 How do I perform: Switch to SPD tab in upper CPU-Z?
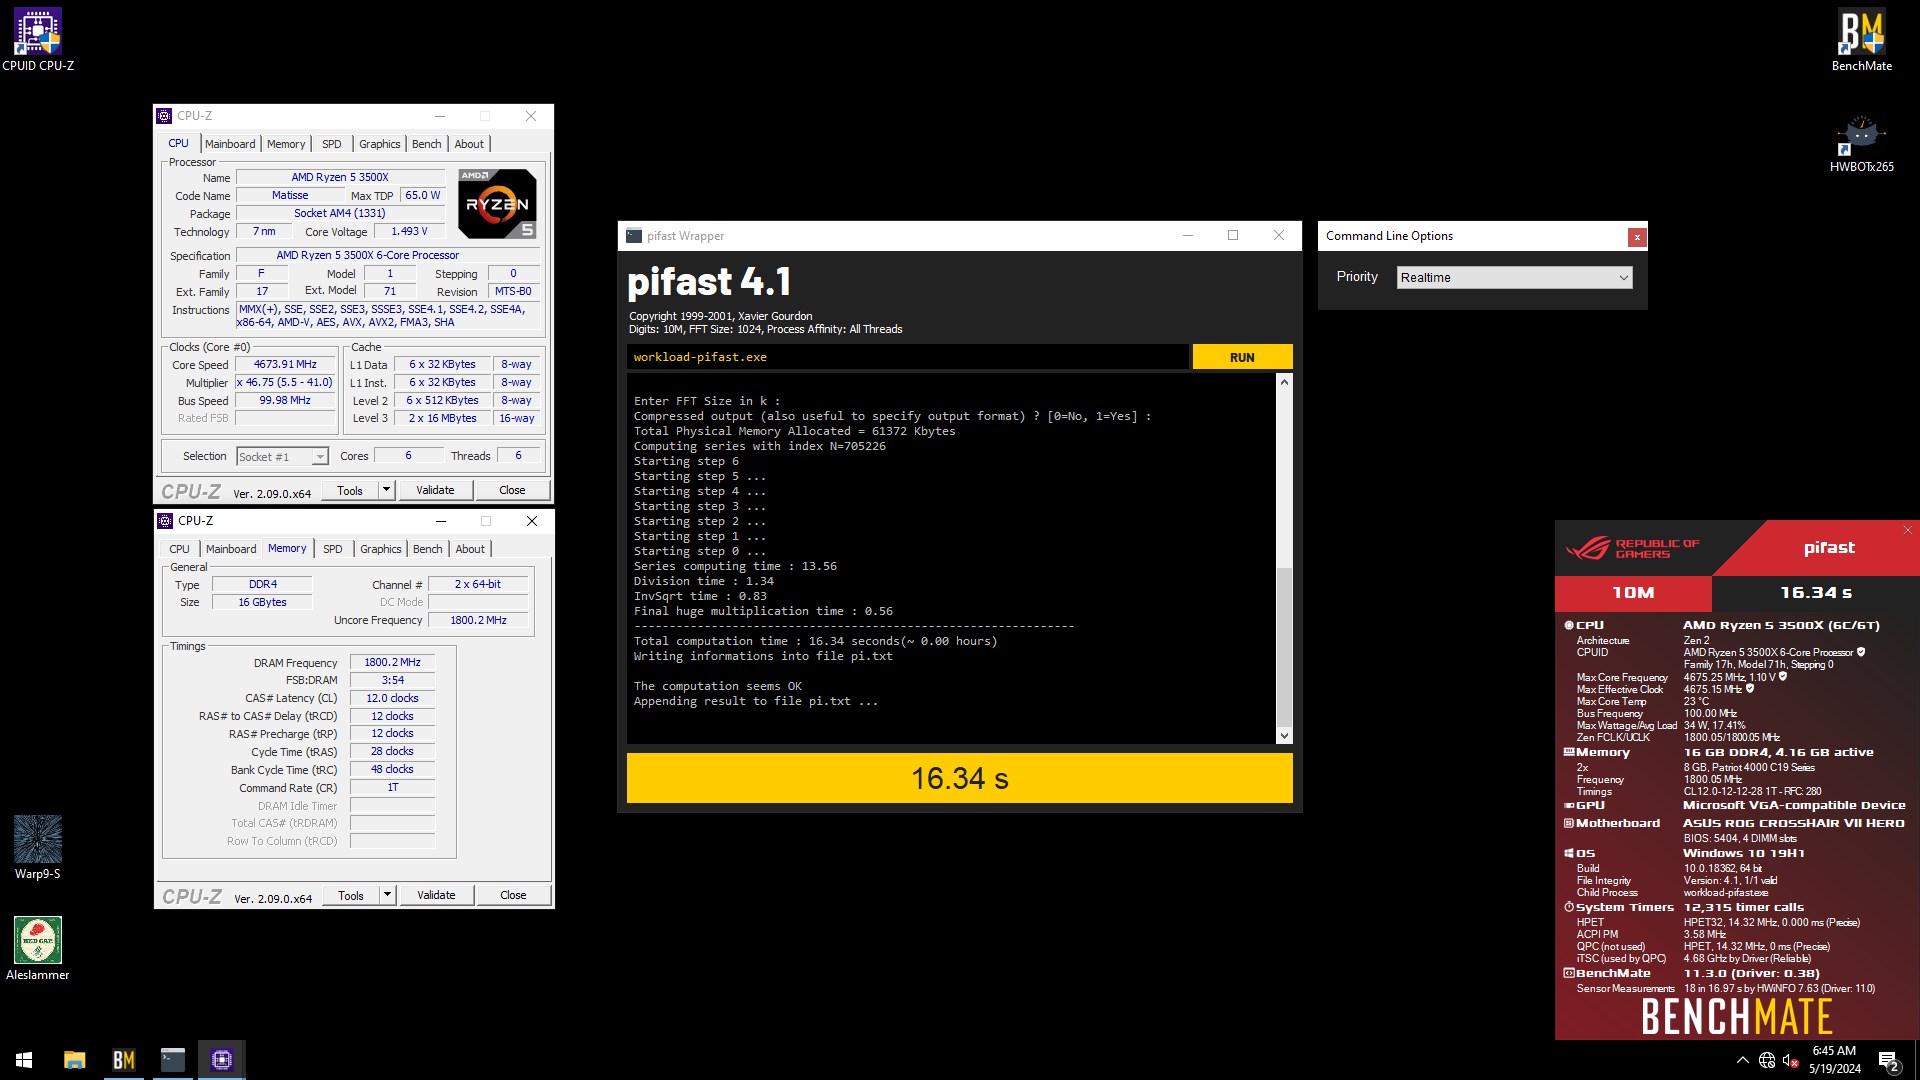coord(332,144)
